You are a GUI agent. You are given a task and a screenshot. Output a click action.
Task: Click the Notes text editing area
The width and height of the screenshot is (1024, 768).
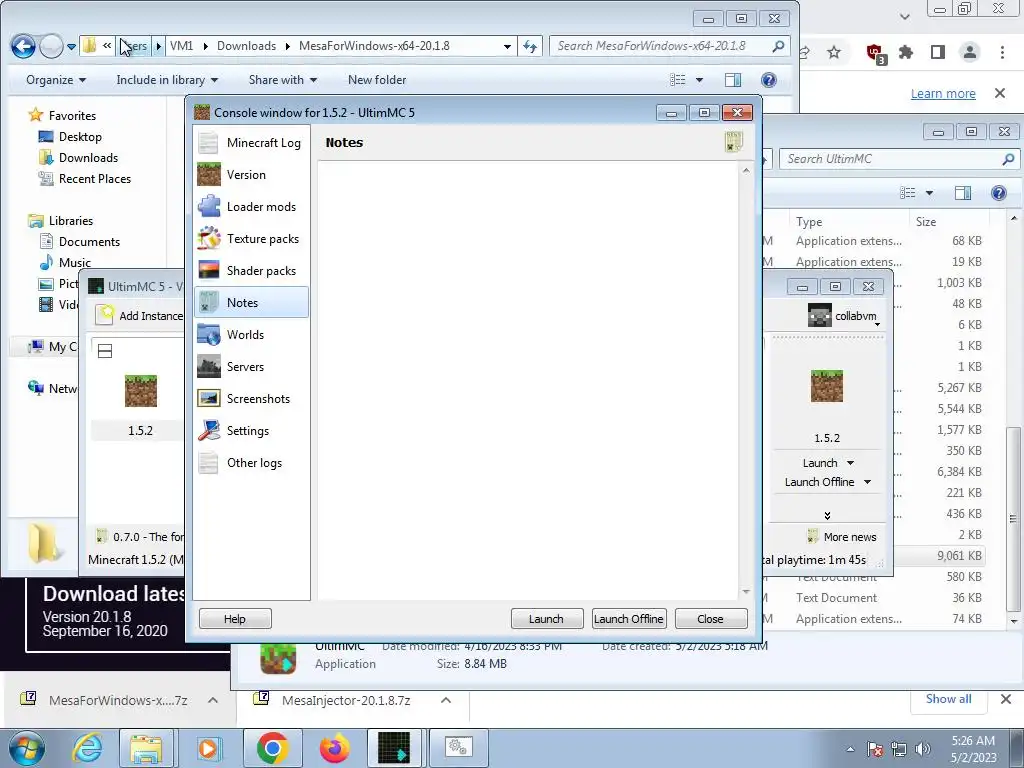(528, 381)
